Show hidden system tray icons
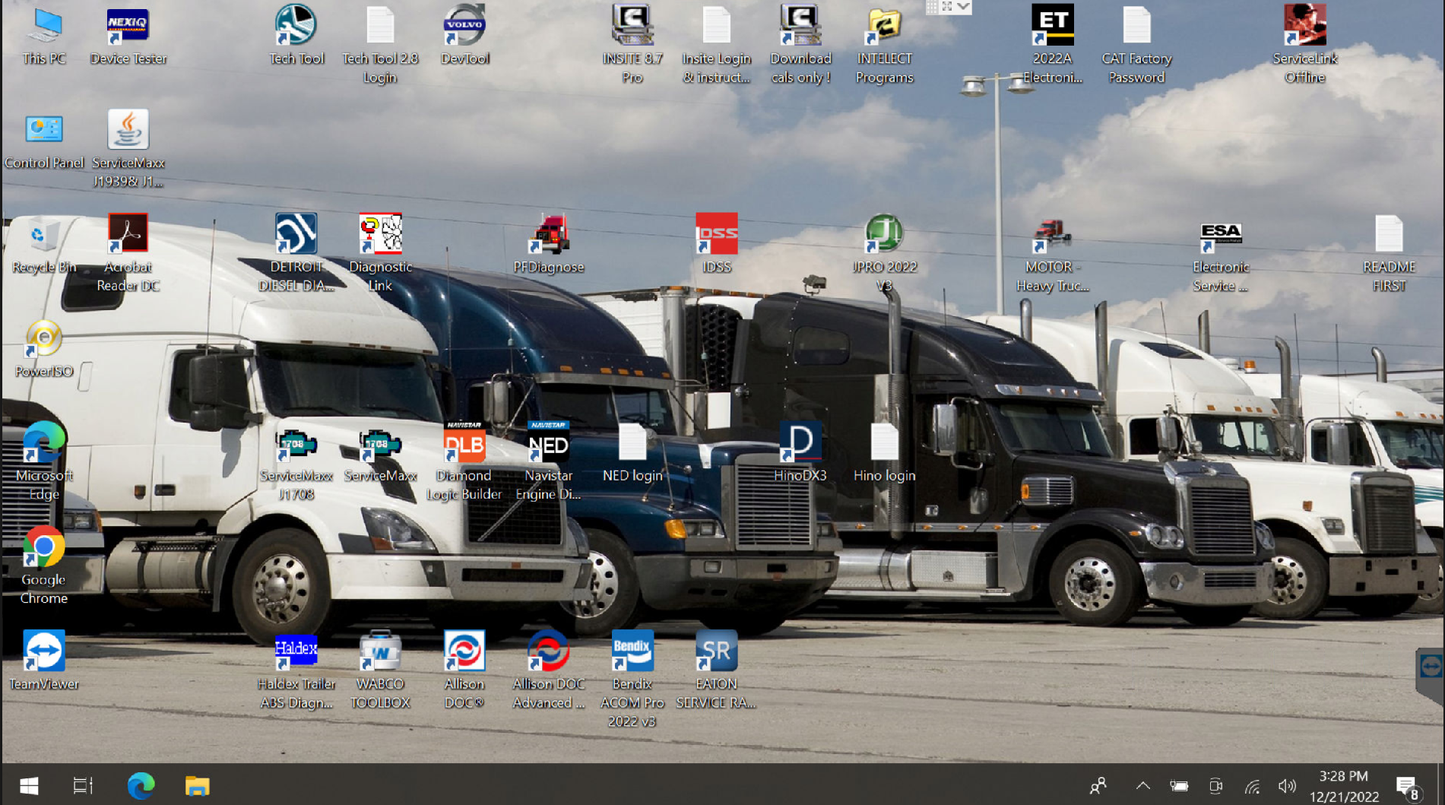Image resolution: width=1445 pixels, height=805 pixels. [x=1143, y=786]
